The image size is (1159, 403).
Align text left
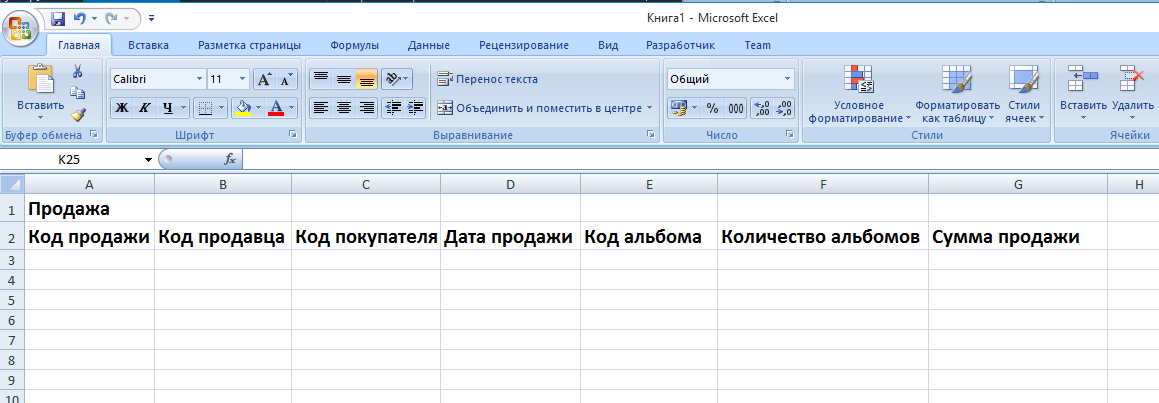click(x=320, y=108)
